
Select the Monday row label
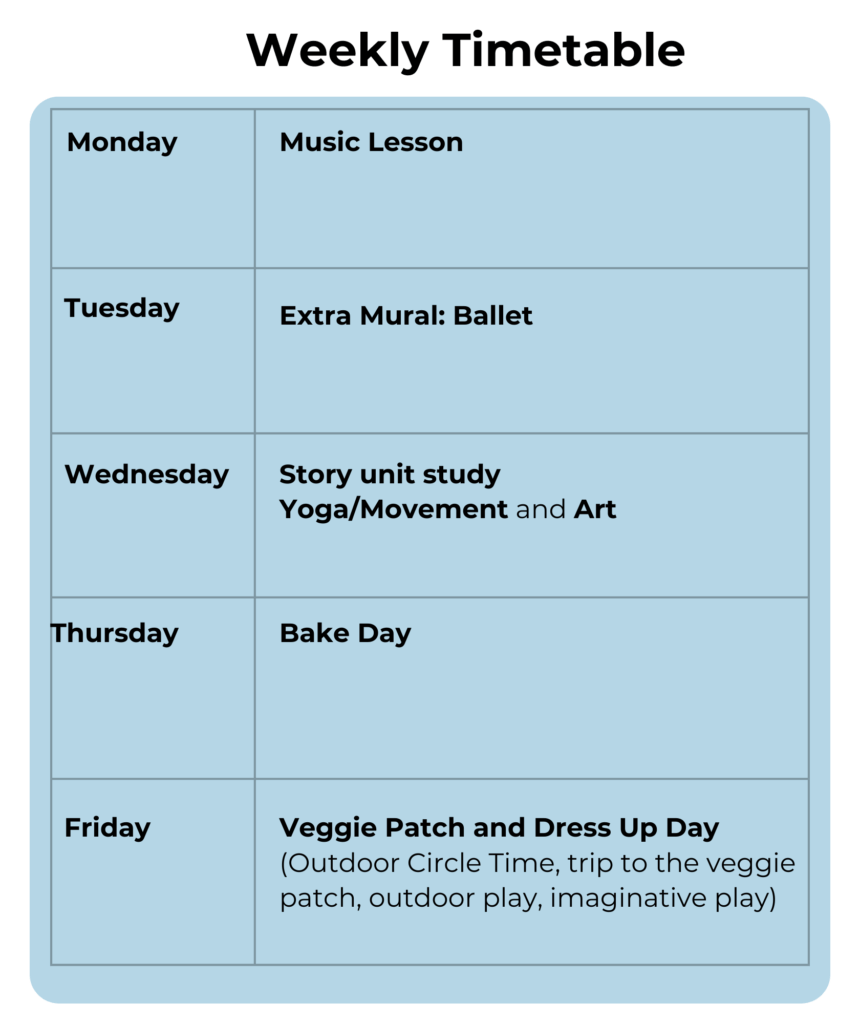pos(122,142)
